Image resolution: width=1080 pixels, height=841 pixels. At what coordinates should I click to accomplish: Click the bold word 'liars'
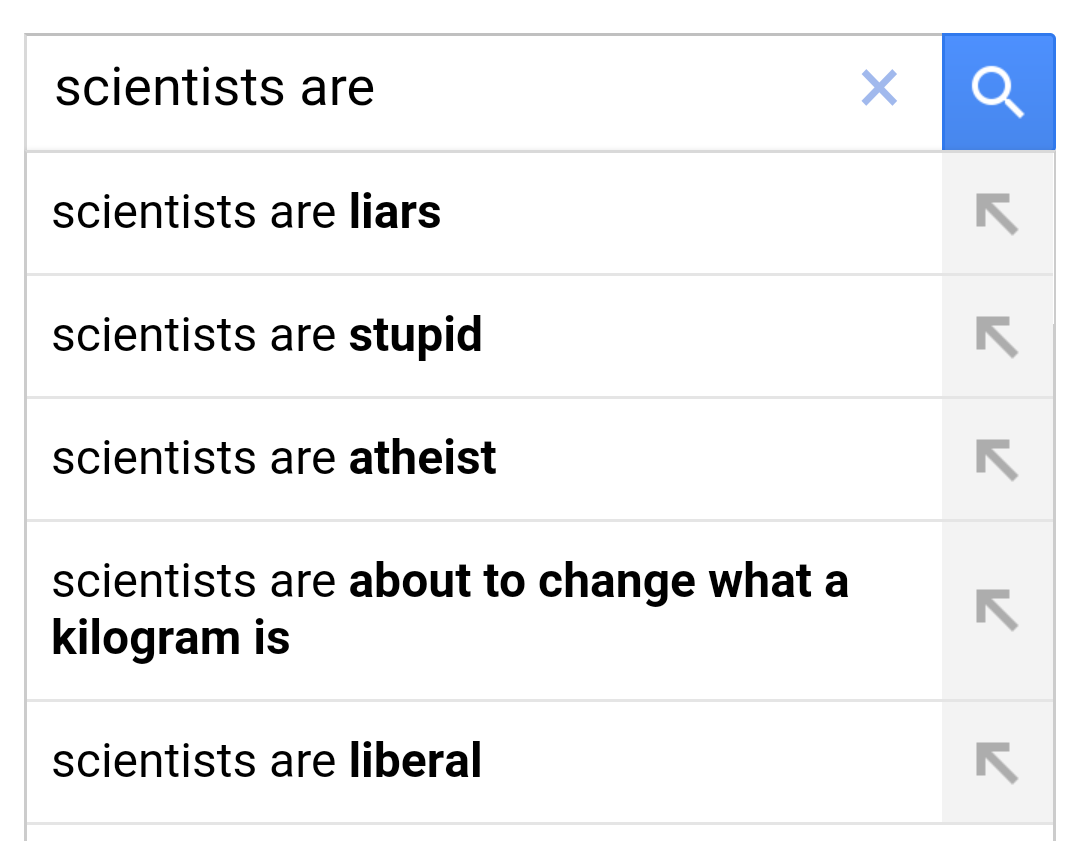point(395,213)
